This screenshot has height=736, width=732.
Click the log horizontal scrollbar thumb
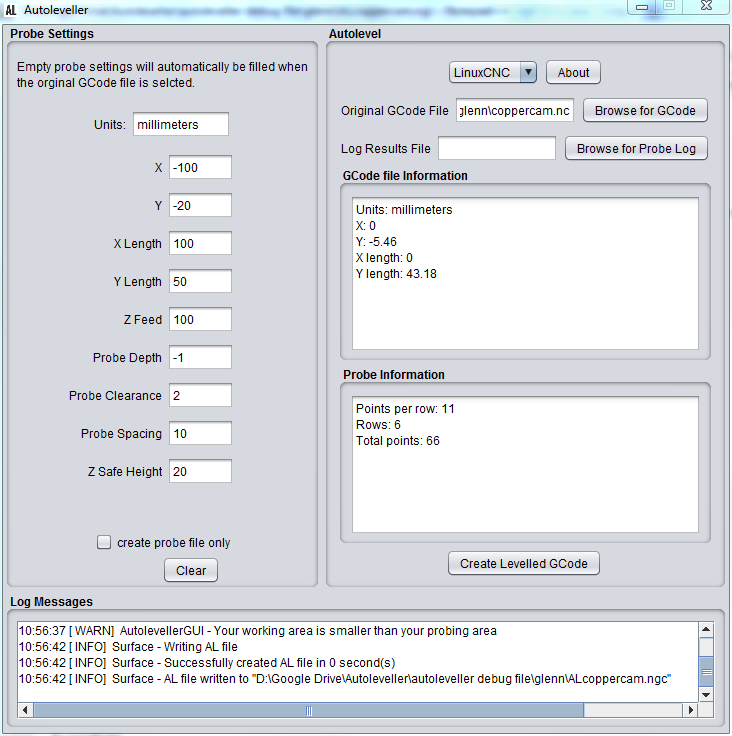click(309, 710)
